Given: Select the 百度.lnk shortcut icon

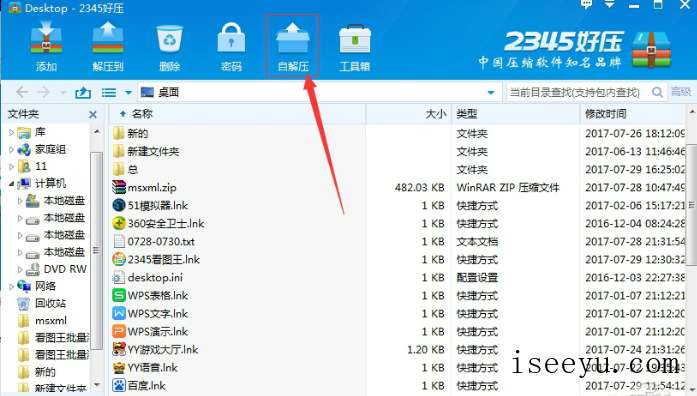Looking at the screenshot, I should (x=119, y=385).
